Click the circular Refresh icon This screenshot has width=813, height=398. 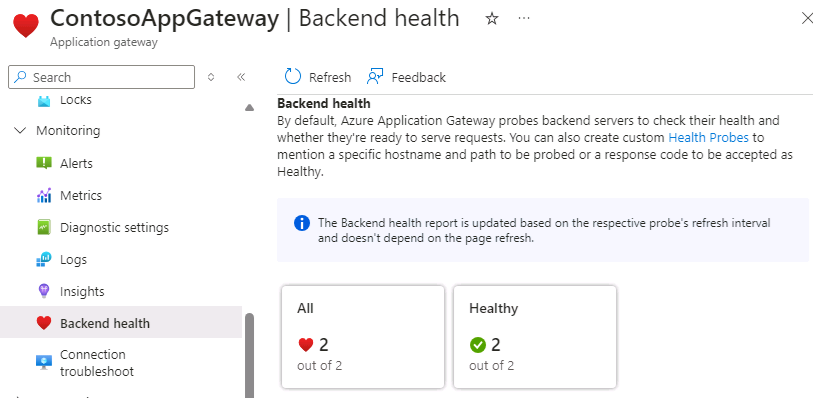click(x=293, y=77)
